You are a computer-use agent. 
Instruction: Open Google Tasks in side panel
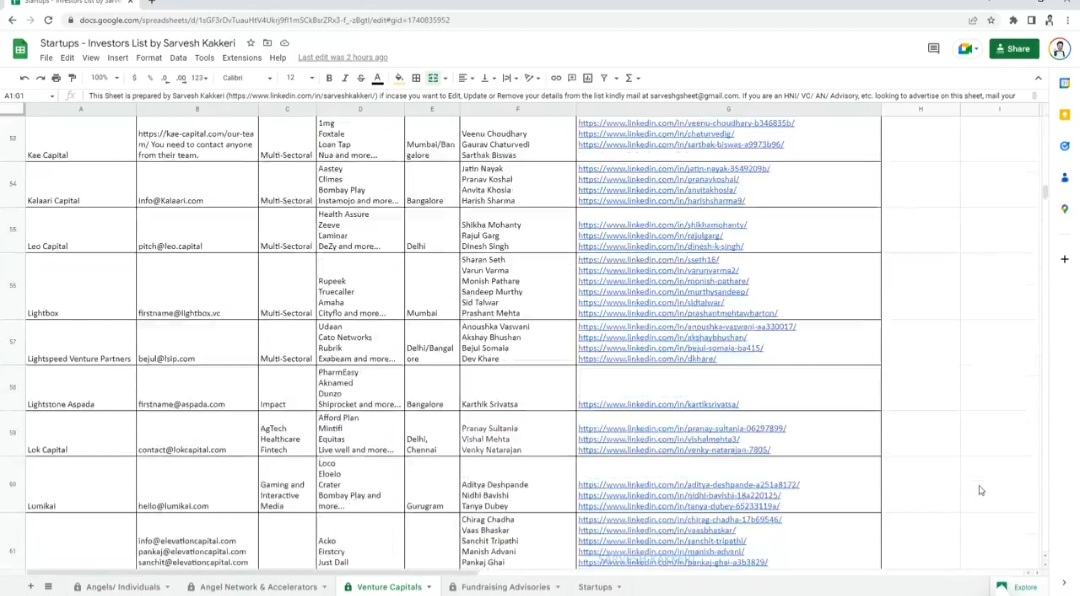coord(1064,146)
